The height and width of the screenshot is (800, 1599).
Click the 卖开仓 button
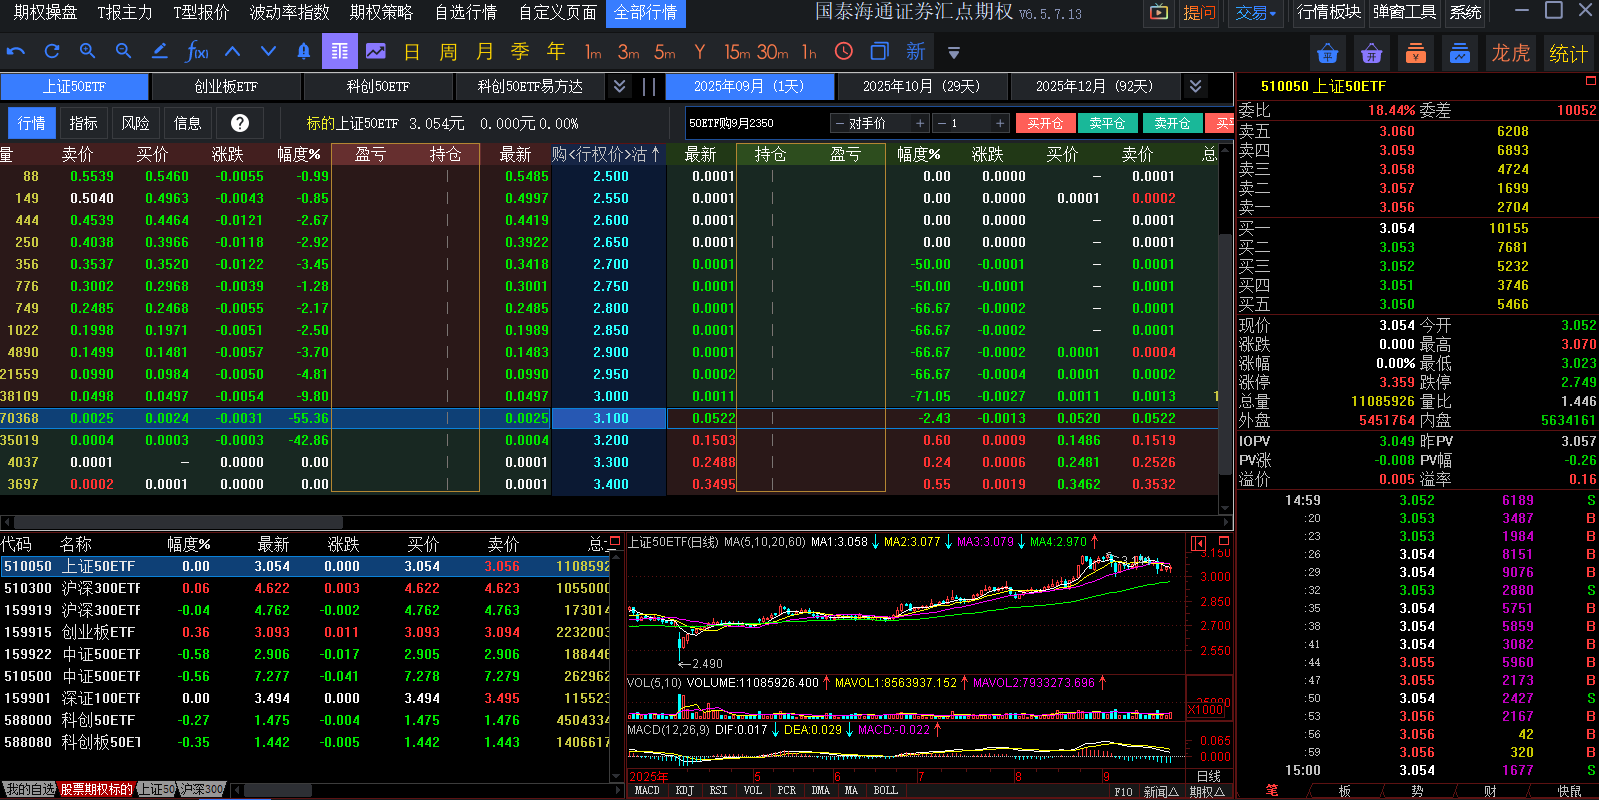(1172, 123)
